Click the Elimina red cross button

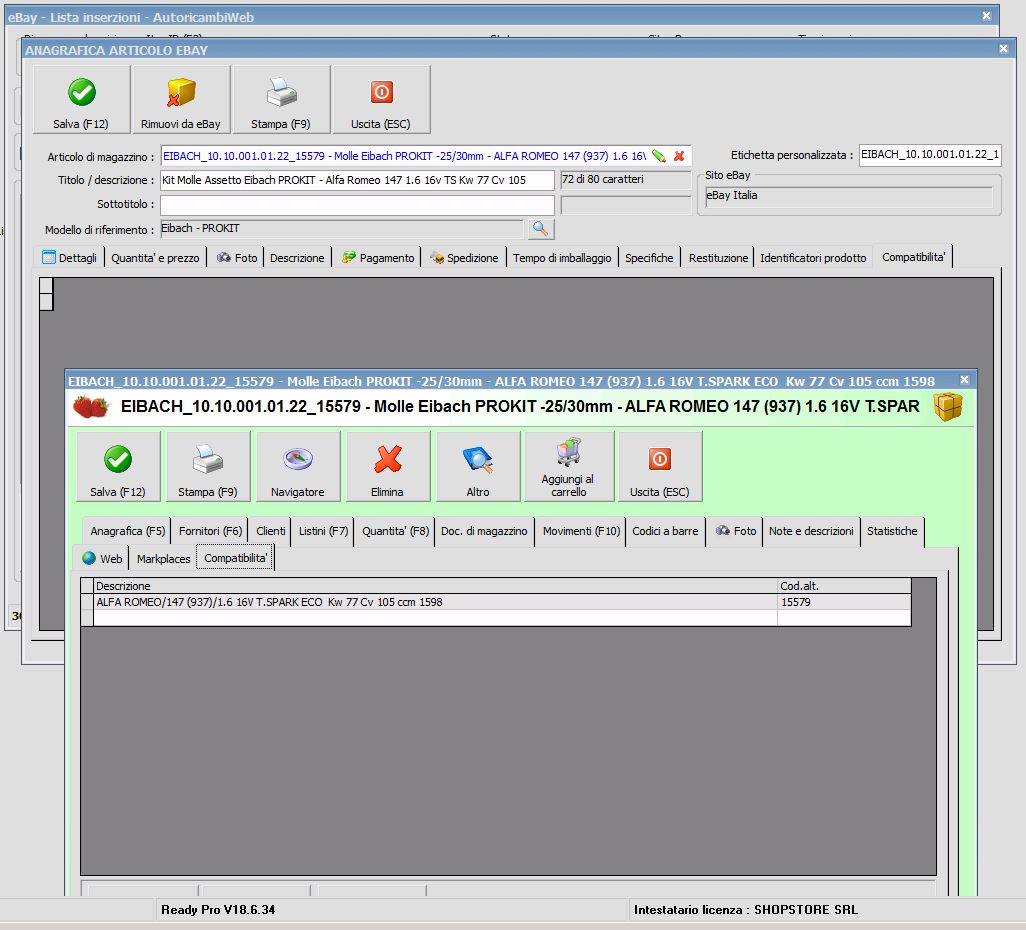tap(388, 467)
